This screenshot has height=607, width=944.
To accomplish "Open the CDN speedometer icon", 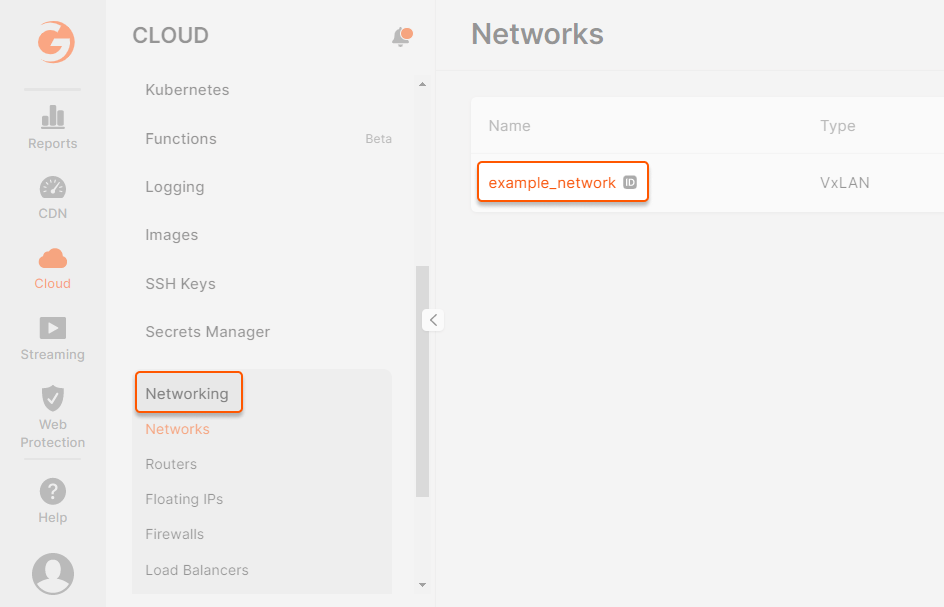I will point(52,187).
